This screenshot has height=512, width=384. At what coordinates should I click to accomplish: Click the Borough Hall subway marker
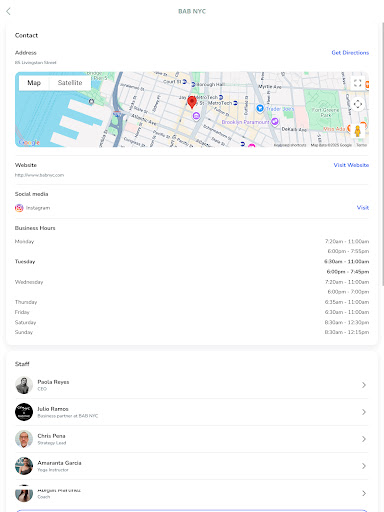pyautogui.click(x=193, y=84)
